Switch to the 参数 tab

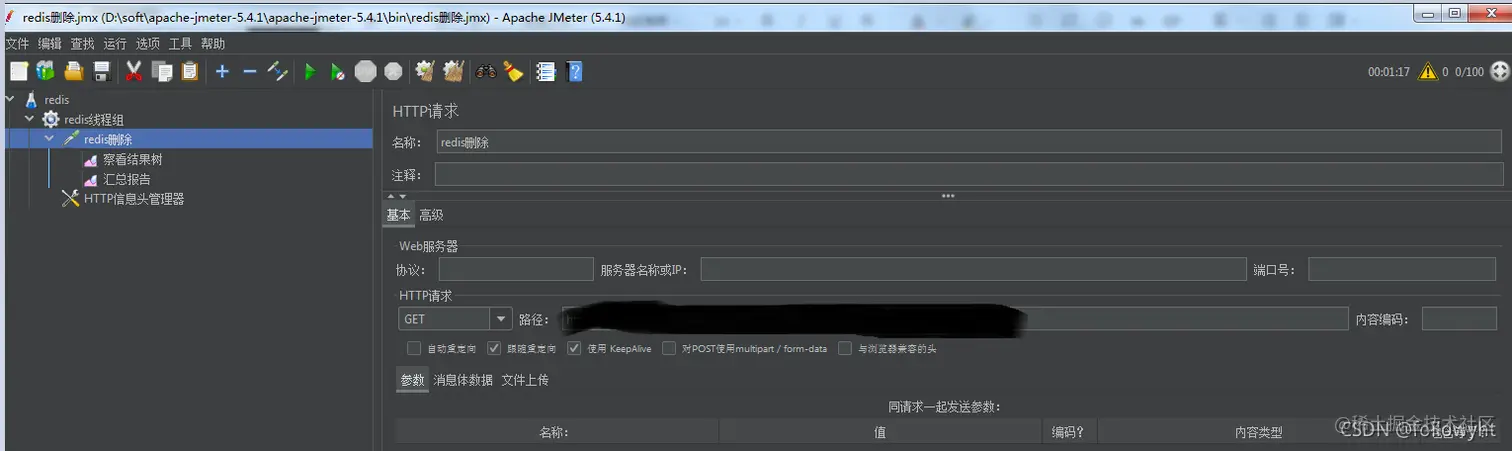(412, 380)
